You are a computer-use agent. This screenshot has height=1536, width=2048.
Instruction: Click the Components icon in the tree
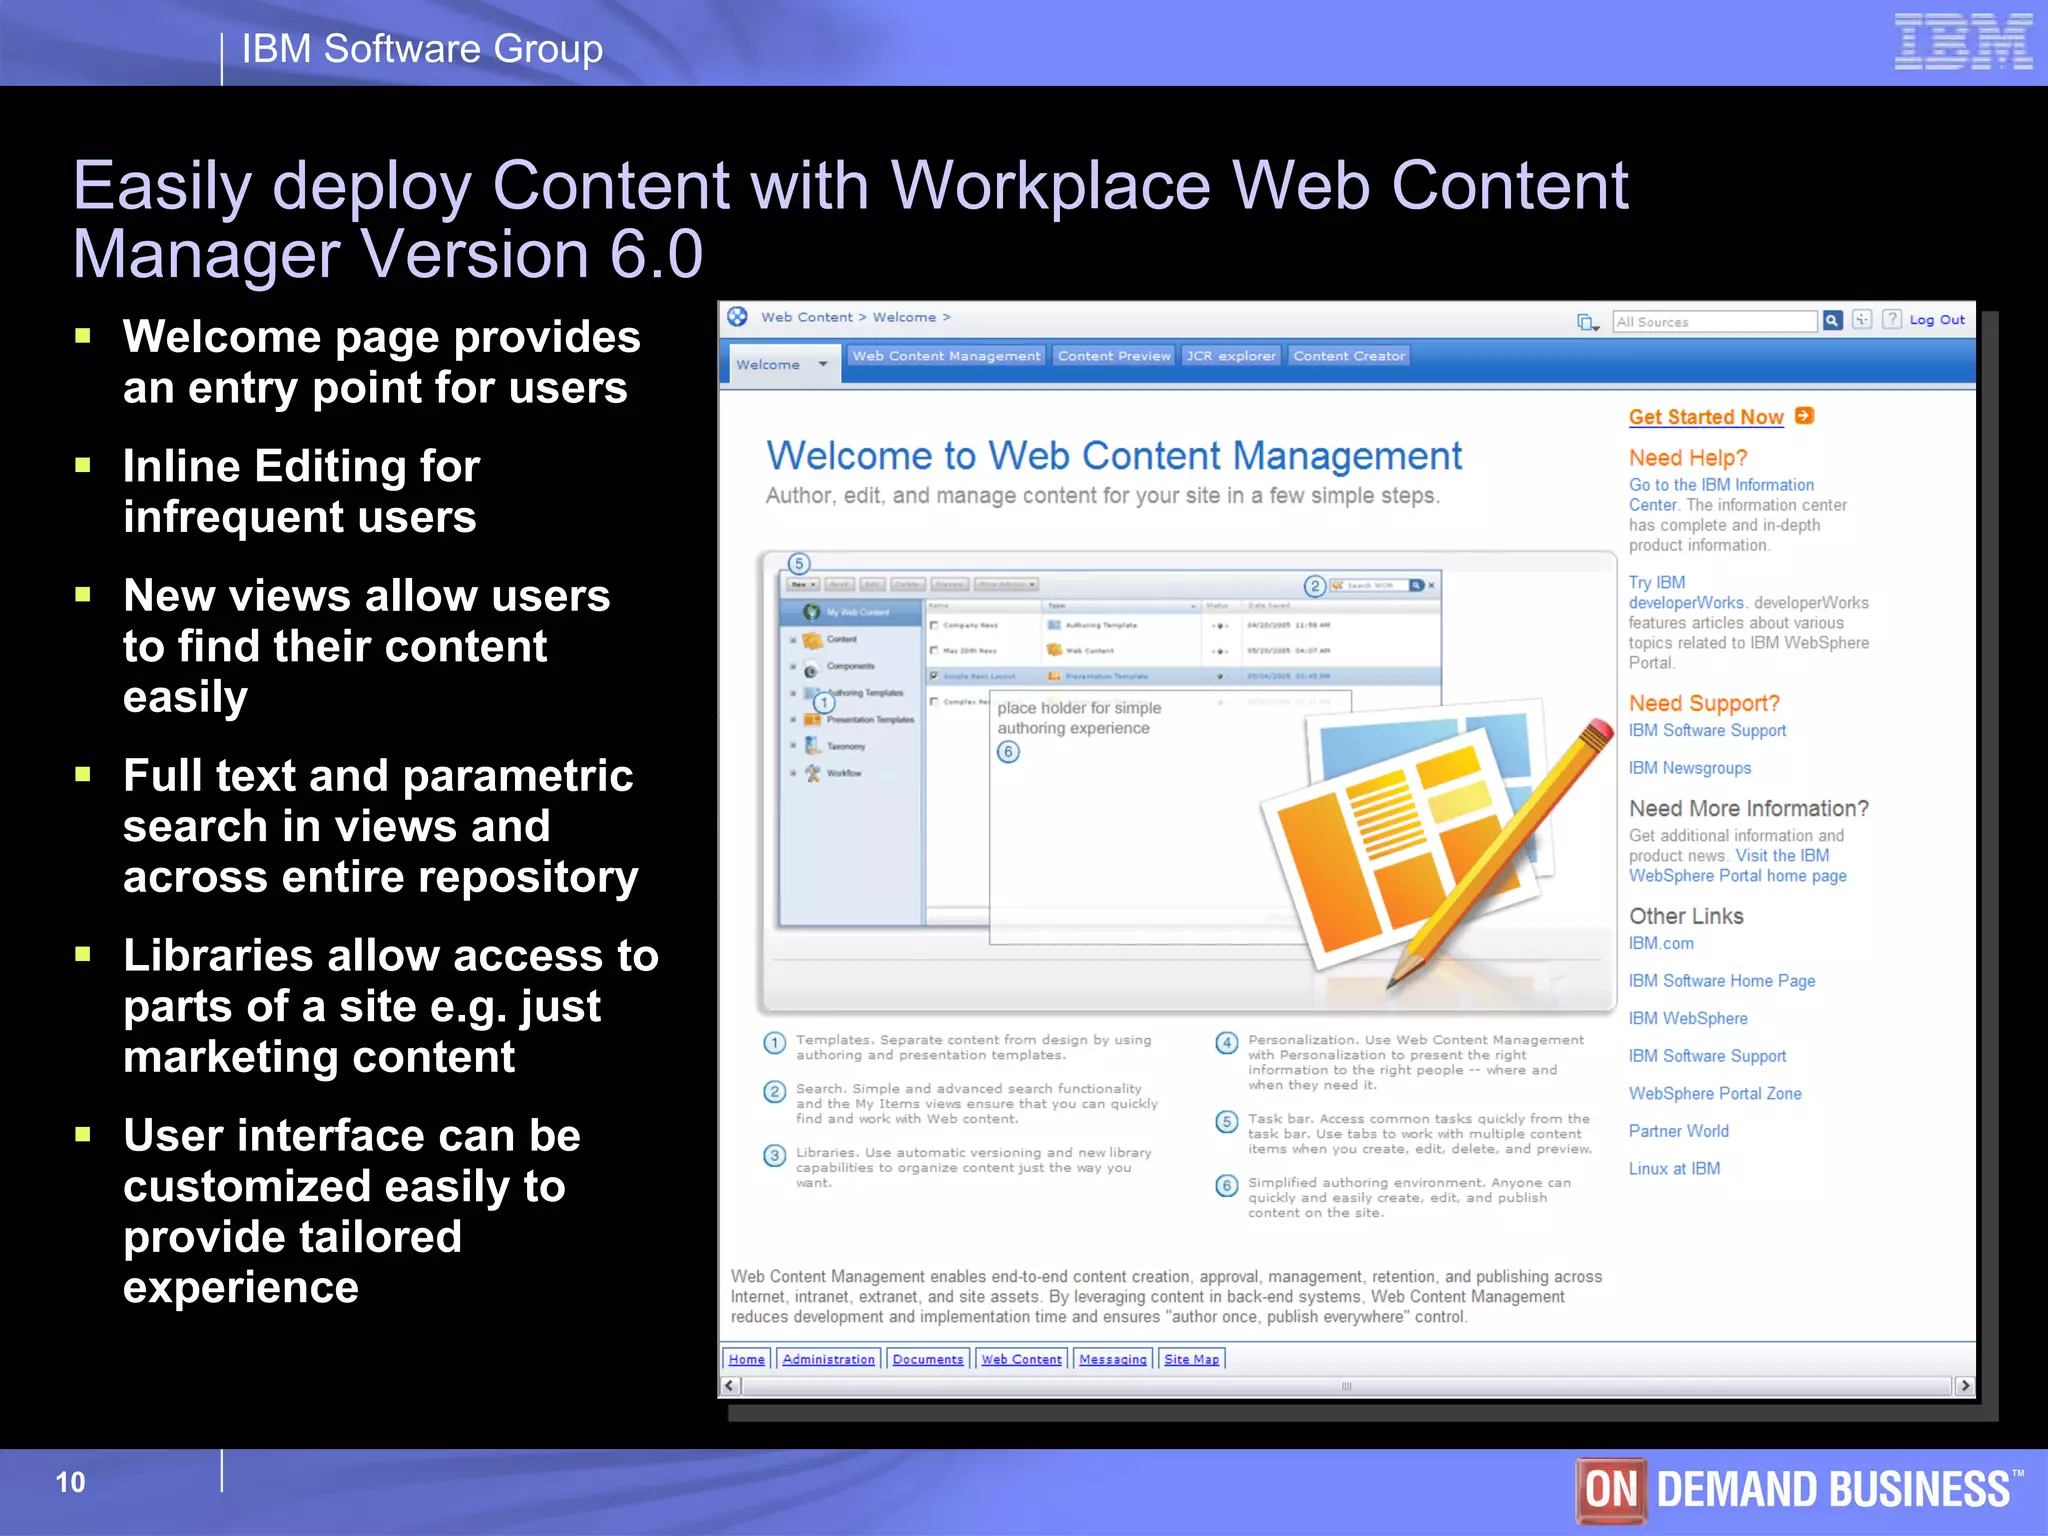[x=811, y=669]
